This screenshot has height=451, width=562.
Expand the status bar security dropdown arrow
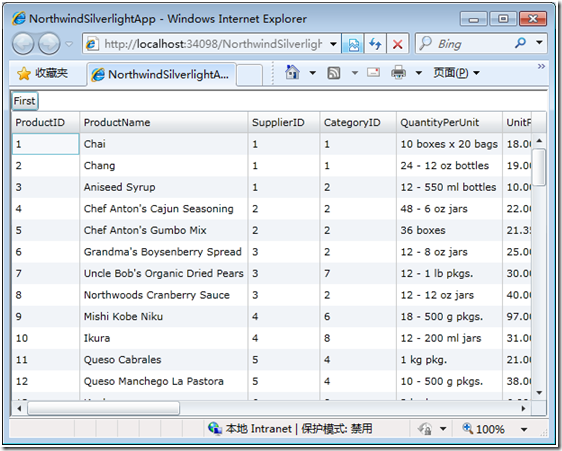point(443,429)
